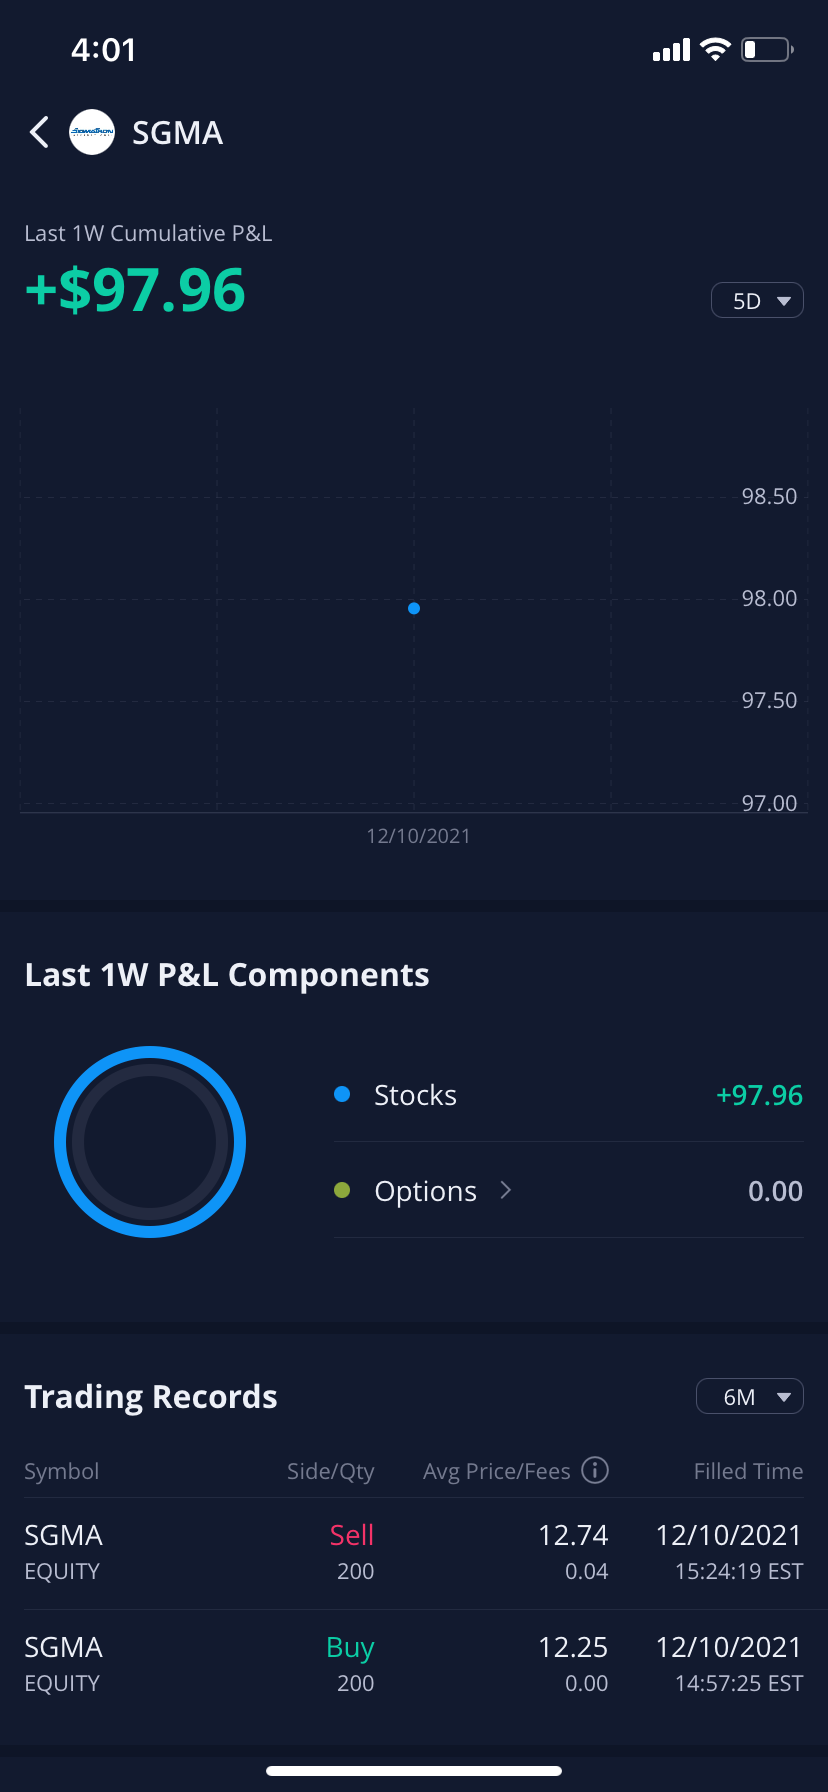828x1792 pixels.
Task: Tap the Wi-Fi status icon
Action: pyautogui.click(x=715, y=49)
